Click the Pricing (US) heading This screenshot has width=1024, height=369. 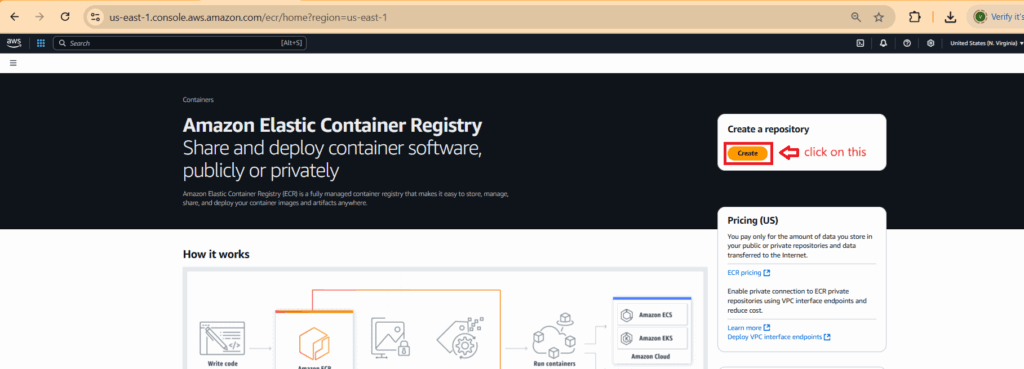point(753,220)
